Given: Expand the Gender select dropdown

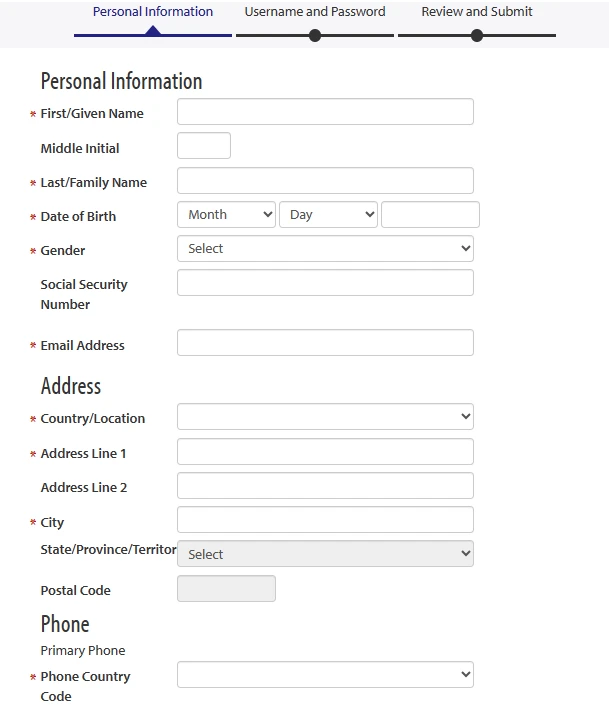Looking at the screenshot, I should coord(325,249).
